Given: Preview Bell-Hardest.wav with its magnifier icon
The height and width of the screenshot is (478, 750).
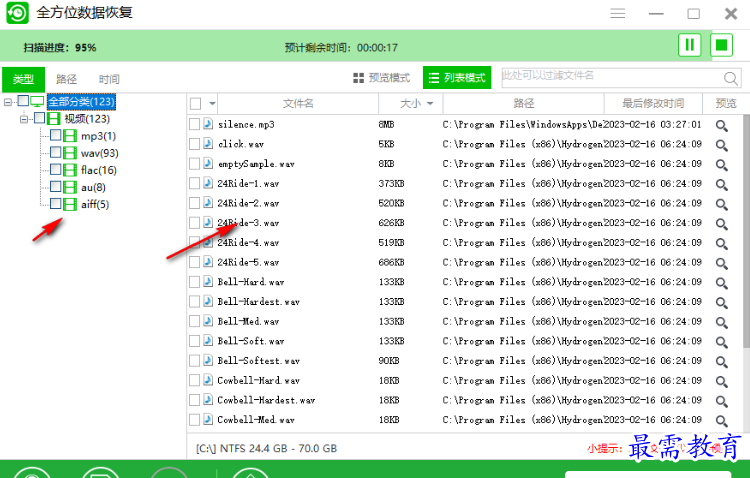Looking at the screenshot, I should click(x=721, y=302).
